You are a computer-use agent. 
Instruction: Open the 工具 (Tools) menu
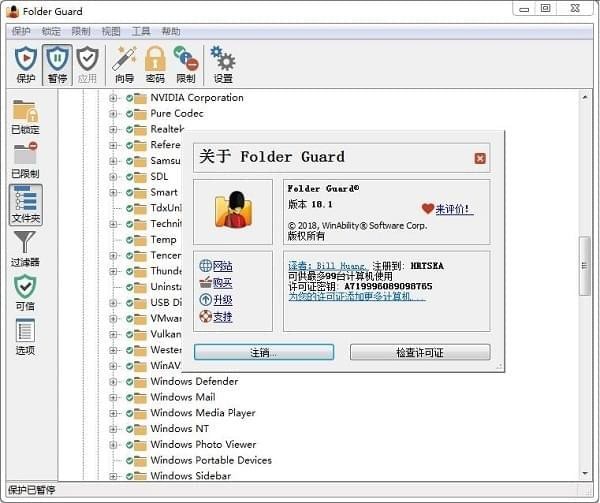[141, 31]
